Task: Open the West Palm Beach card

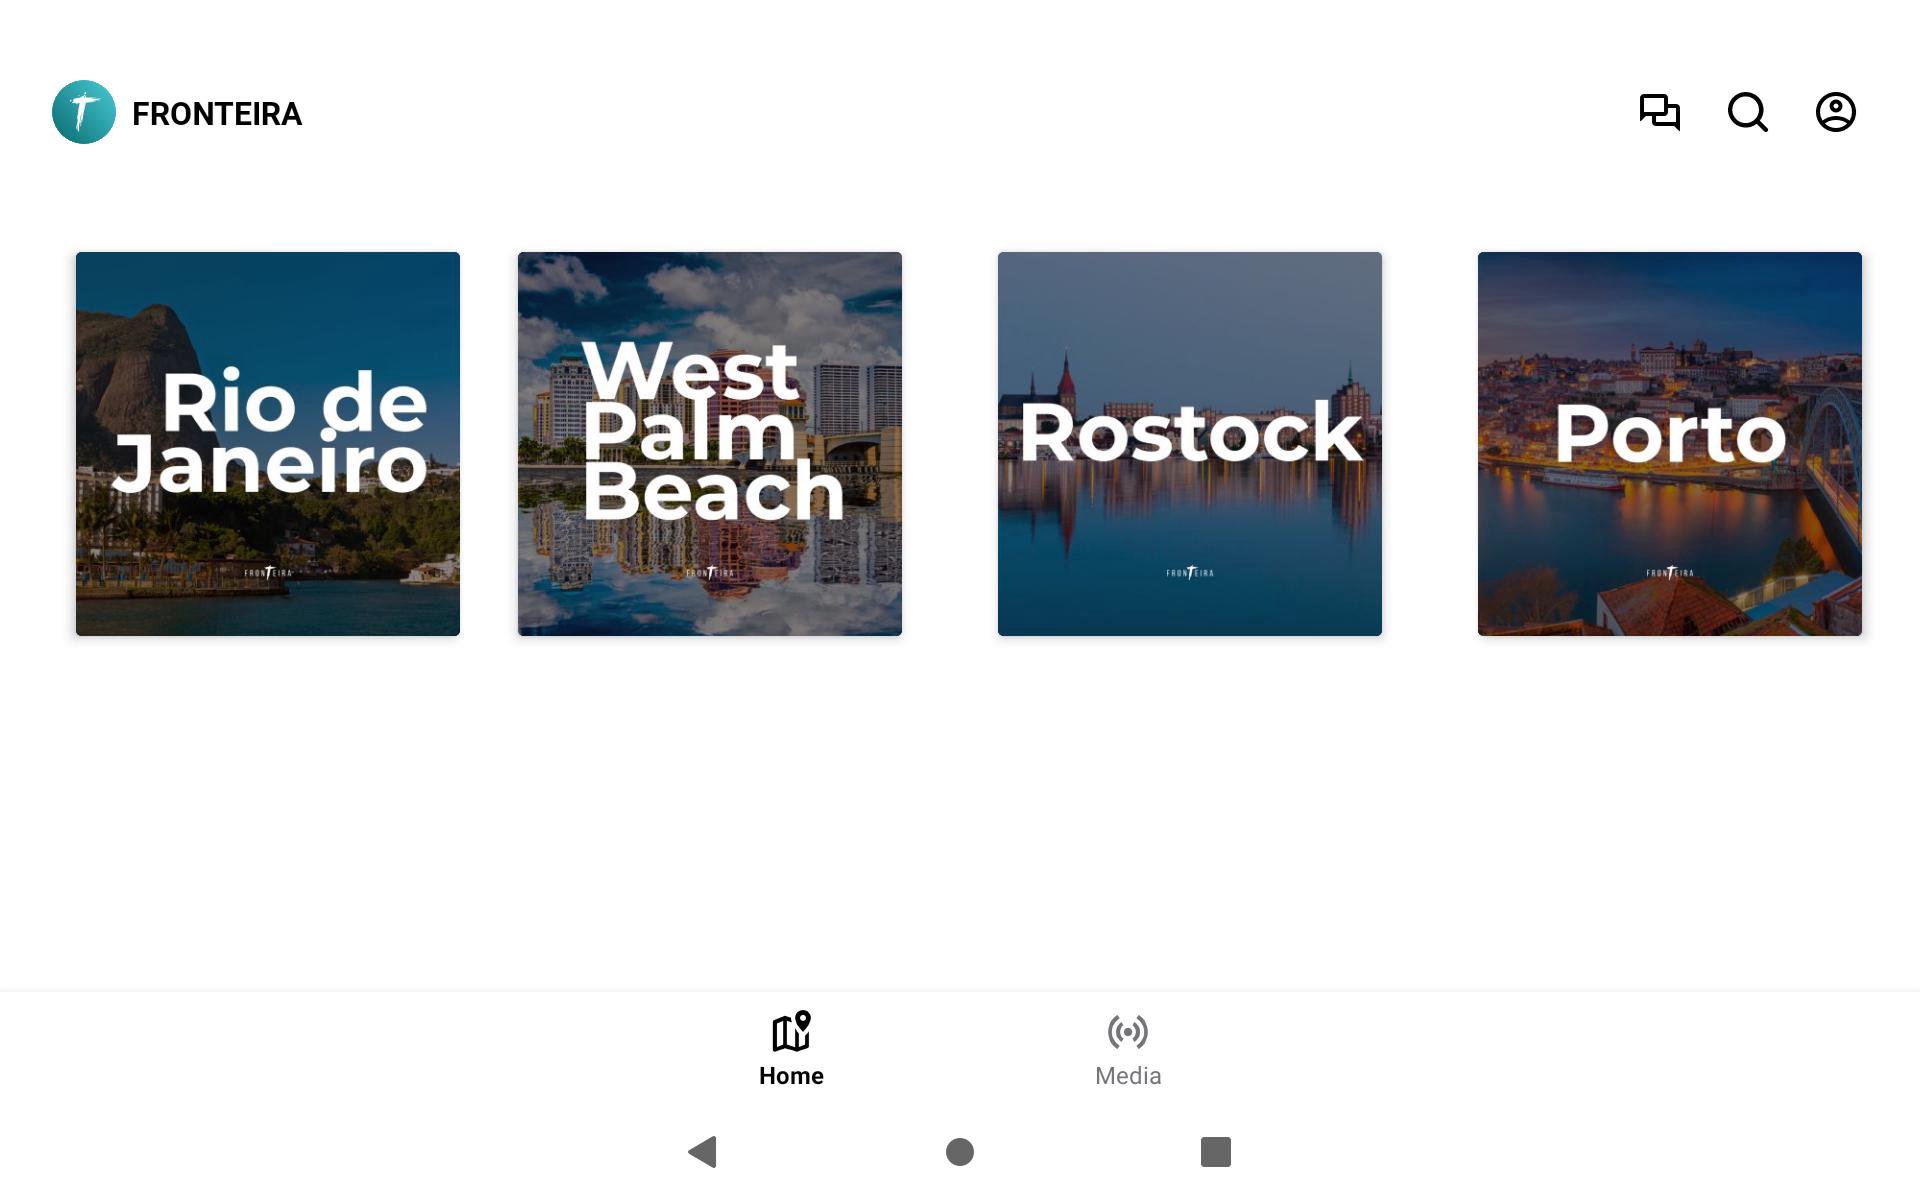Action: pyautogui.click(x=710, y=444)
